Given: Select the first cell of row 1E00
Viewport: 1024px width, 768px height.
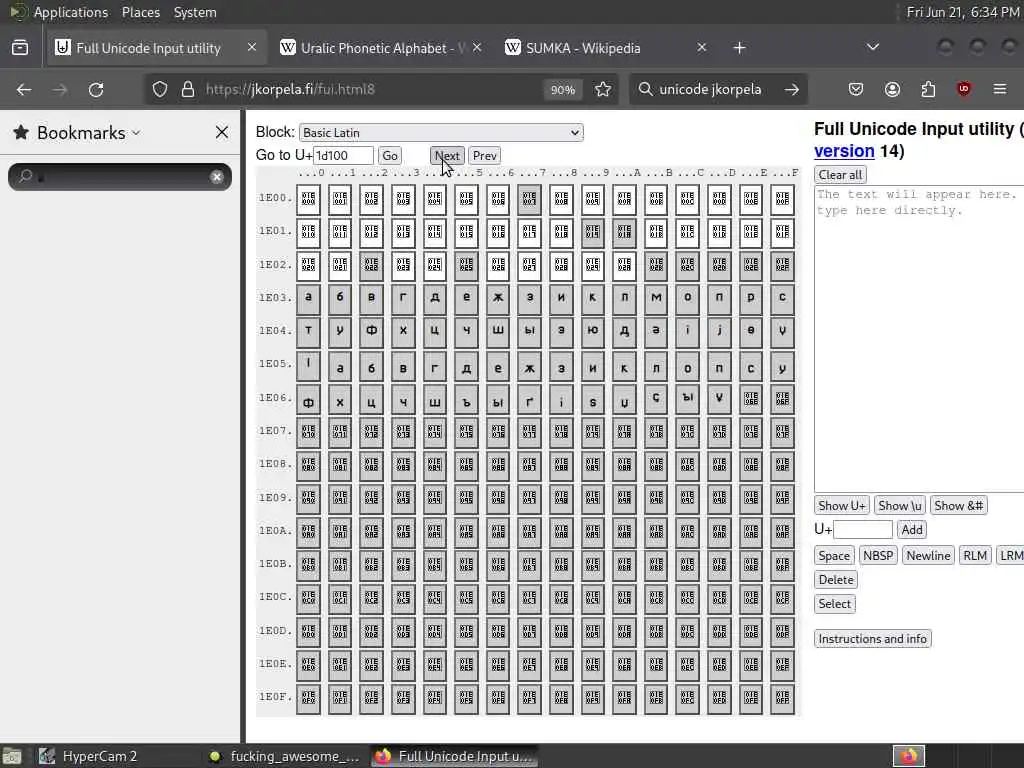Looking at the screenshot, I should point(308,199).
